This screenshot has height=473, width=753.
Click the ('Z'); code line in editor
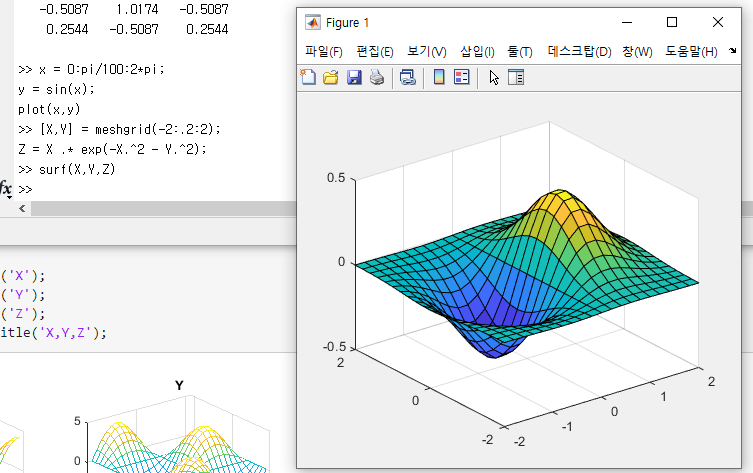point(23,314)
